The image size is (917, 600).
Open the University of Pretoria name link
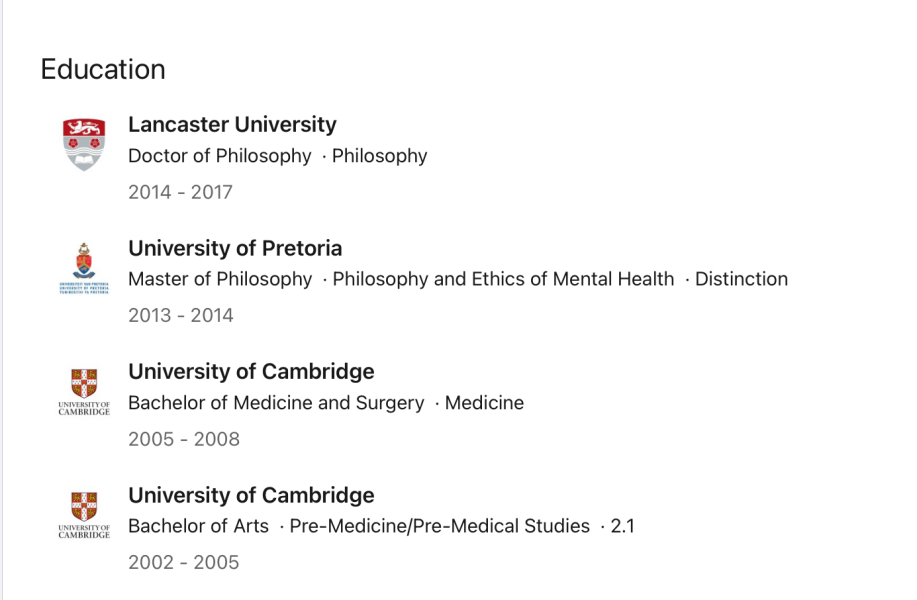235,248
